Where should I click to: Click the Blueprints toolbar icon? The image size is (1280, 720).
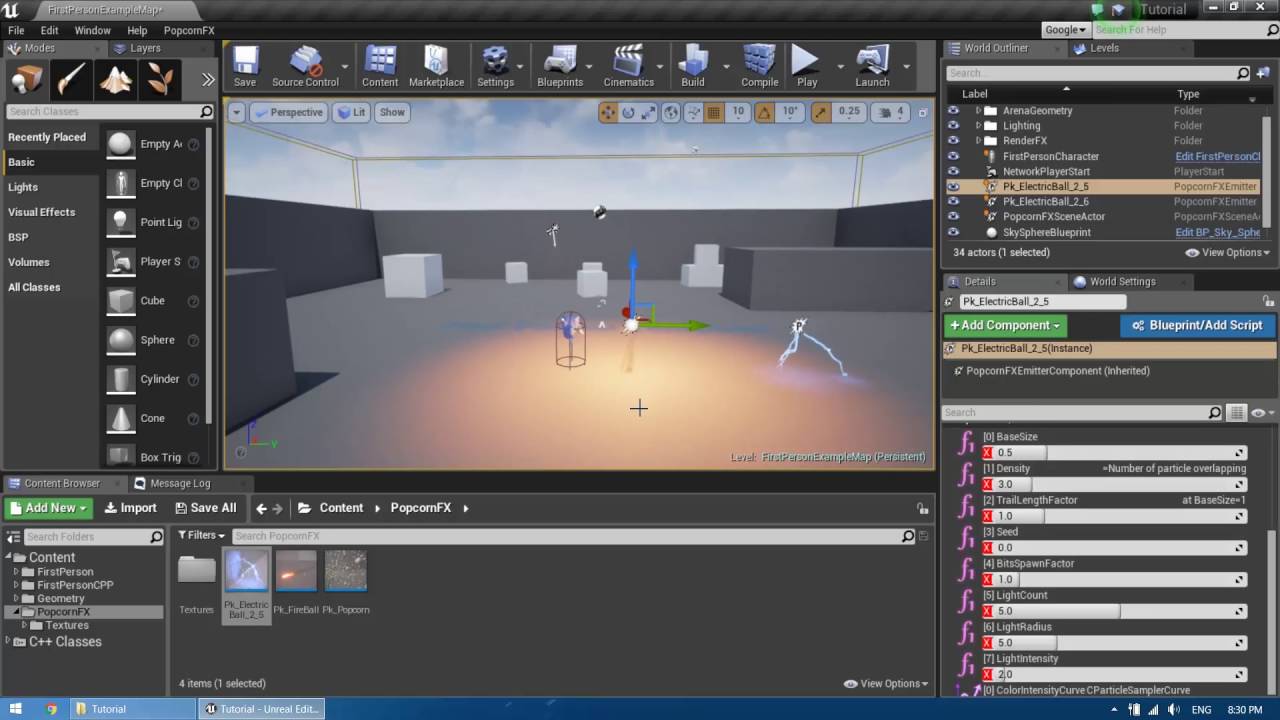pos(560,66)
